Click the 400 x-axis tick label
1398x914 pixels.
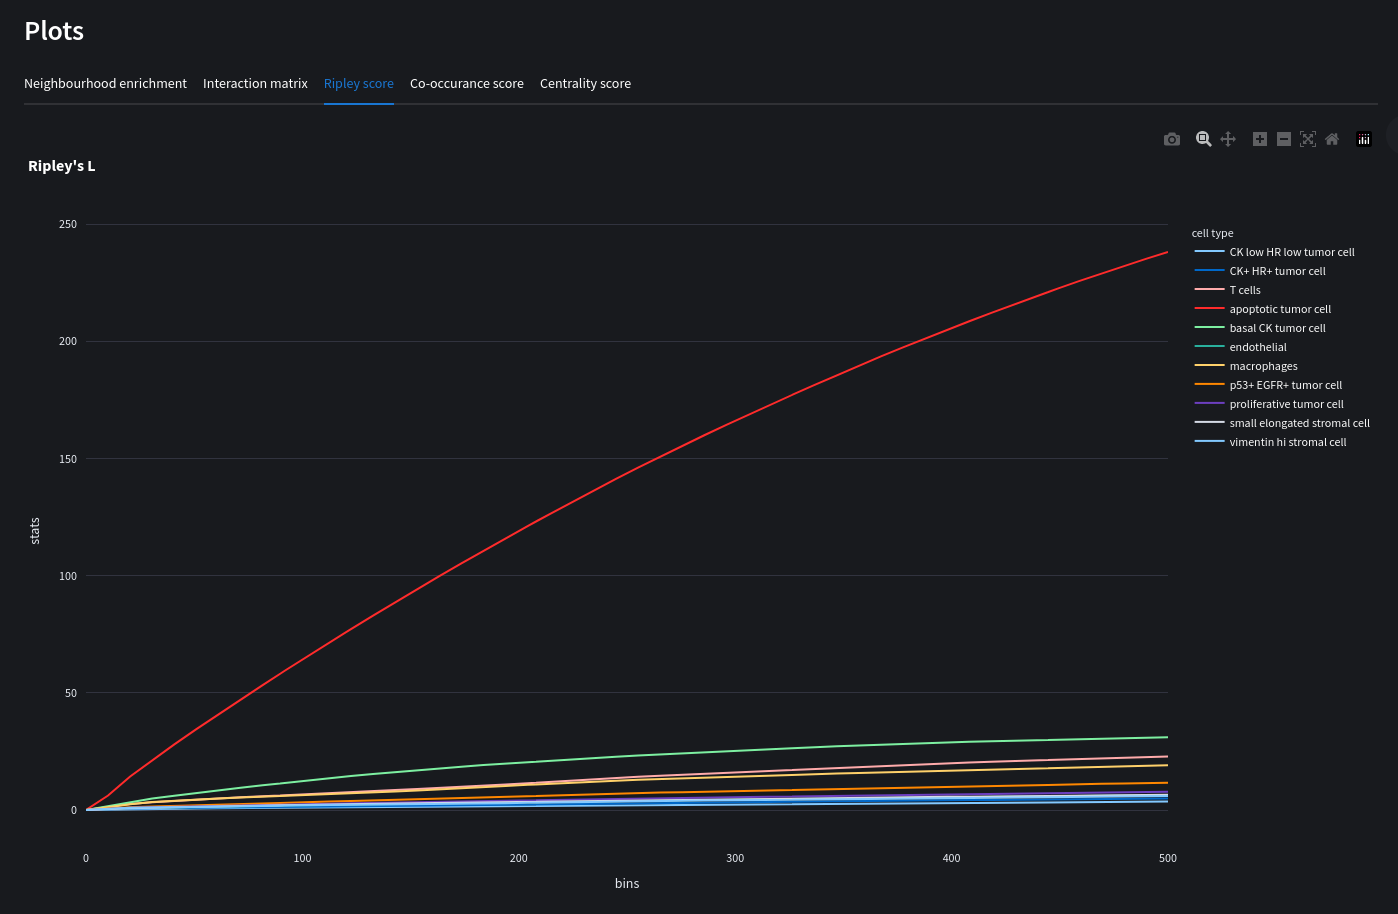(x=952, y=858)
